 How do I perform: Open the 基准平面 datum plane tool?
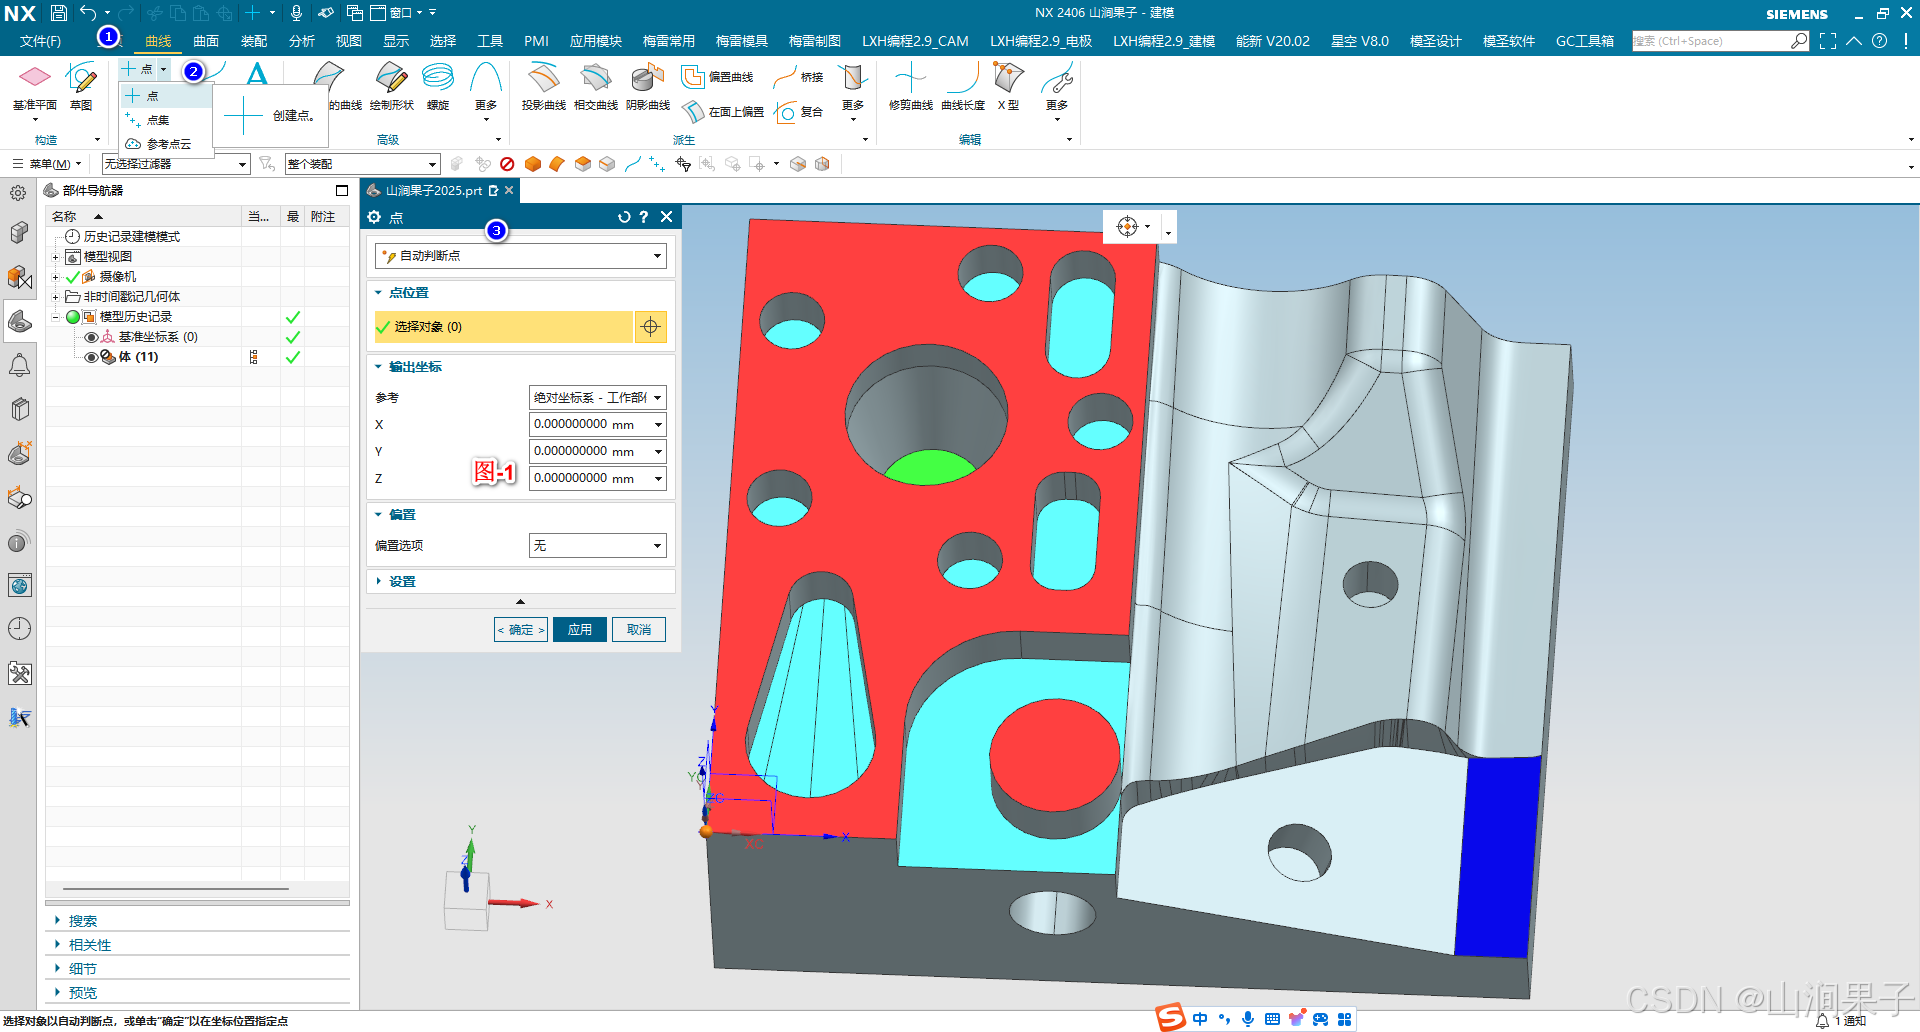[x=34, y=87]
